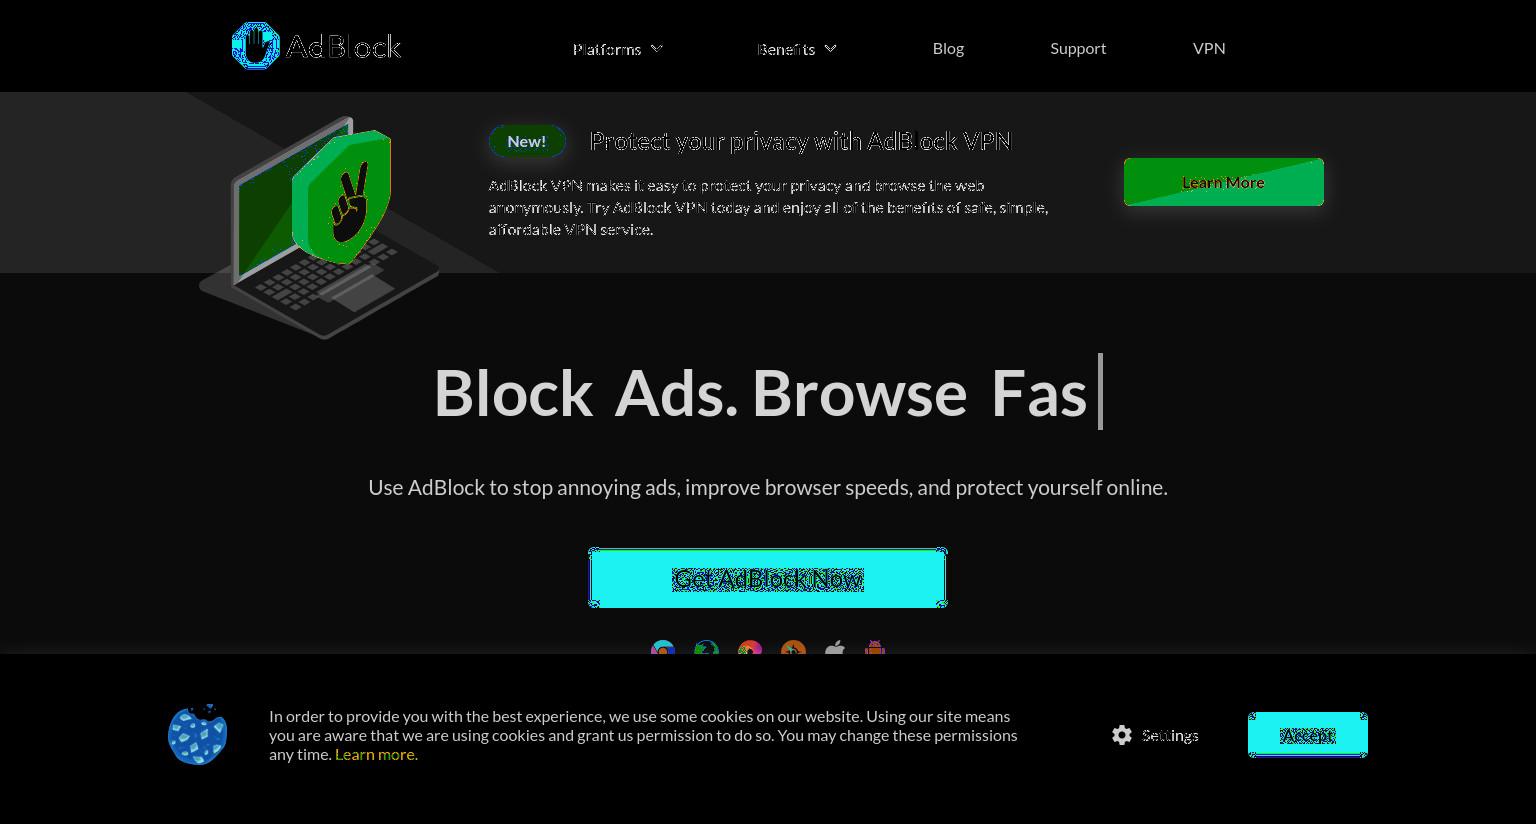
Task: Click the Get AdBlock Now button
Action: tap(768, 578)
